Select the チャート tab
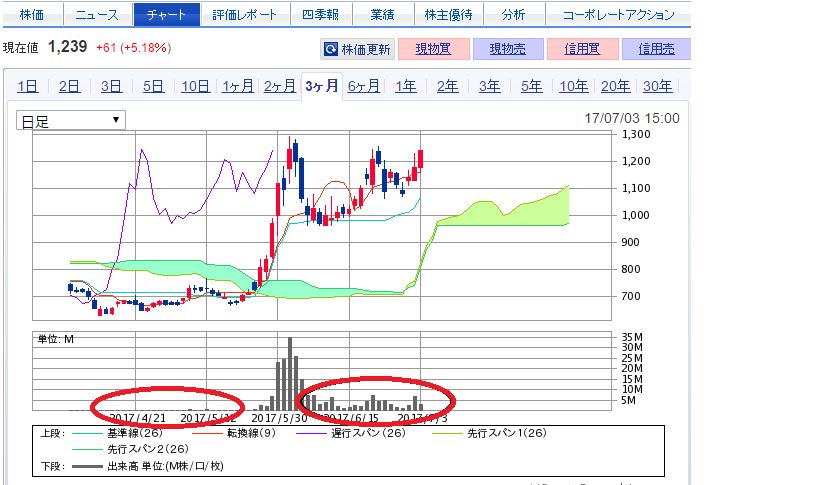The image size is (819, 485). coord(166,14)
